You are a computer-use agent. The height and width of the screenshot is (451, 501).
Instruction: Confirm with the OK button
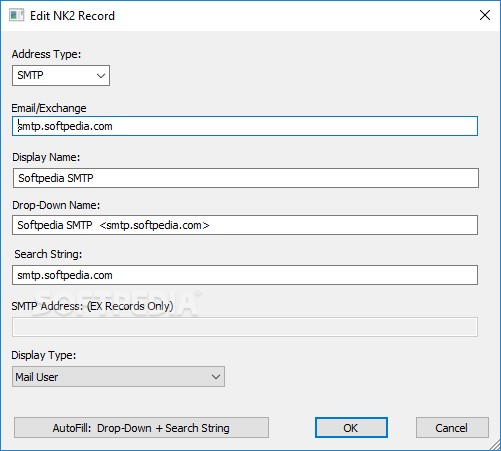(351, 428)
